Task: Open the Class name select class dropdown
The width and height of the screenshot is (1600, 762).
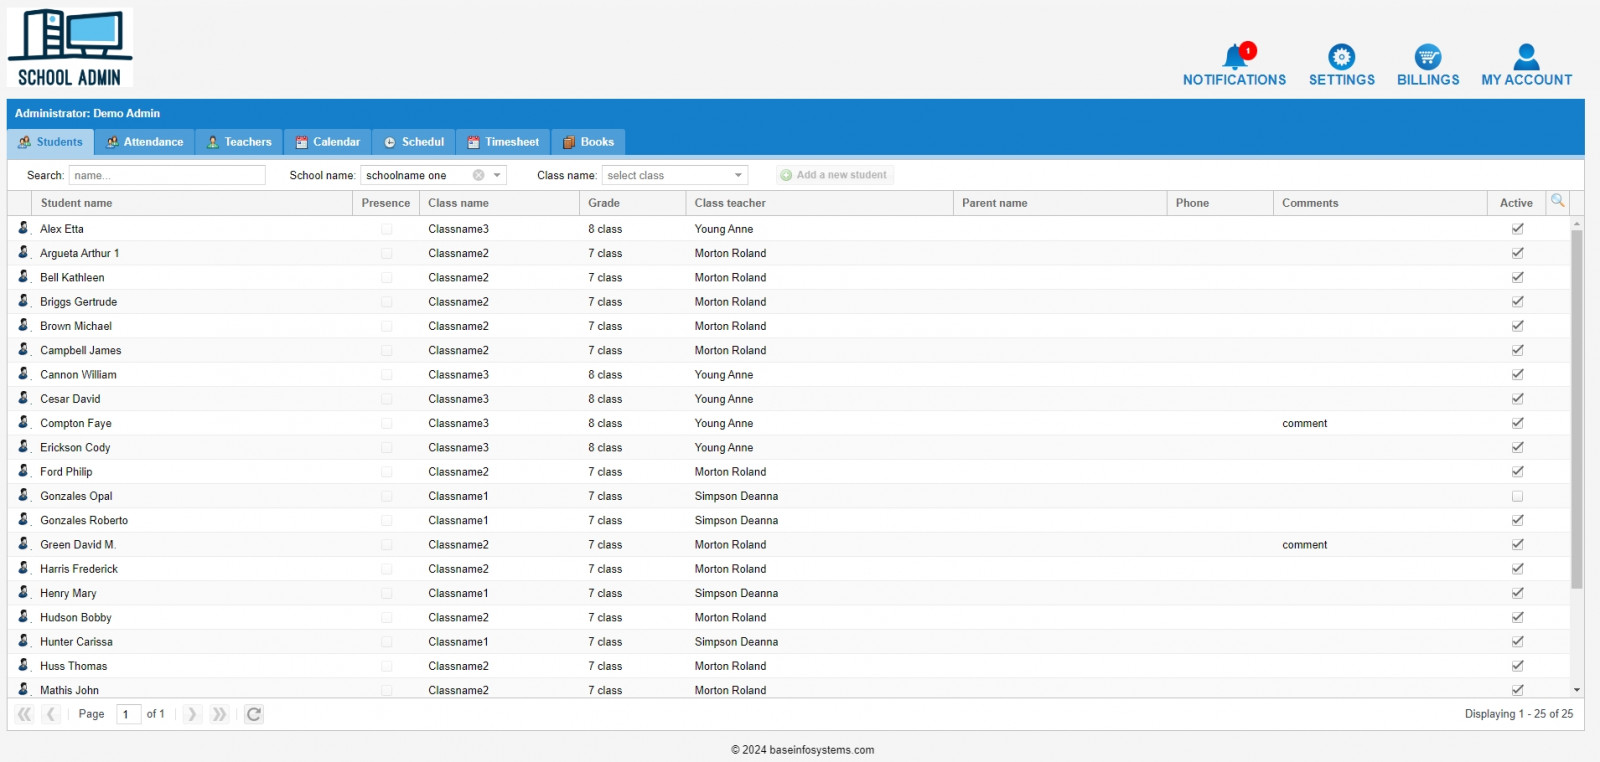Action: 675,175
